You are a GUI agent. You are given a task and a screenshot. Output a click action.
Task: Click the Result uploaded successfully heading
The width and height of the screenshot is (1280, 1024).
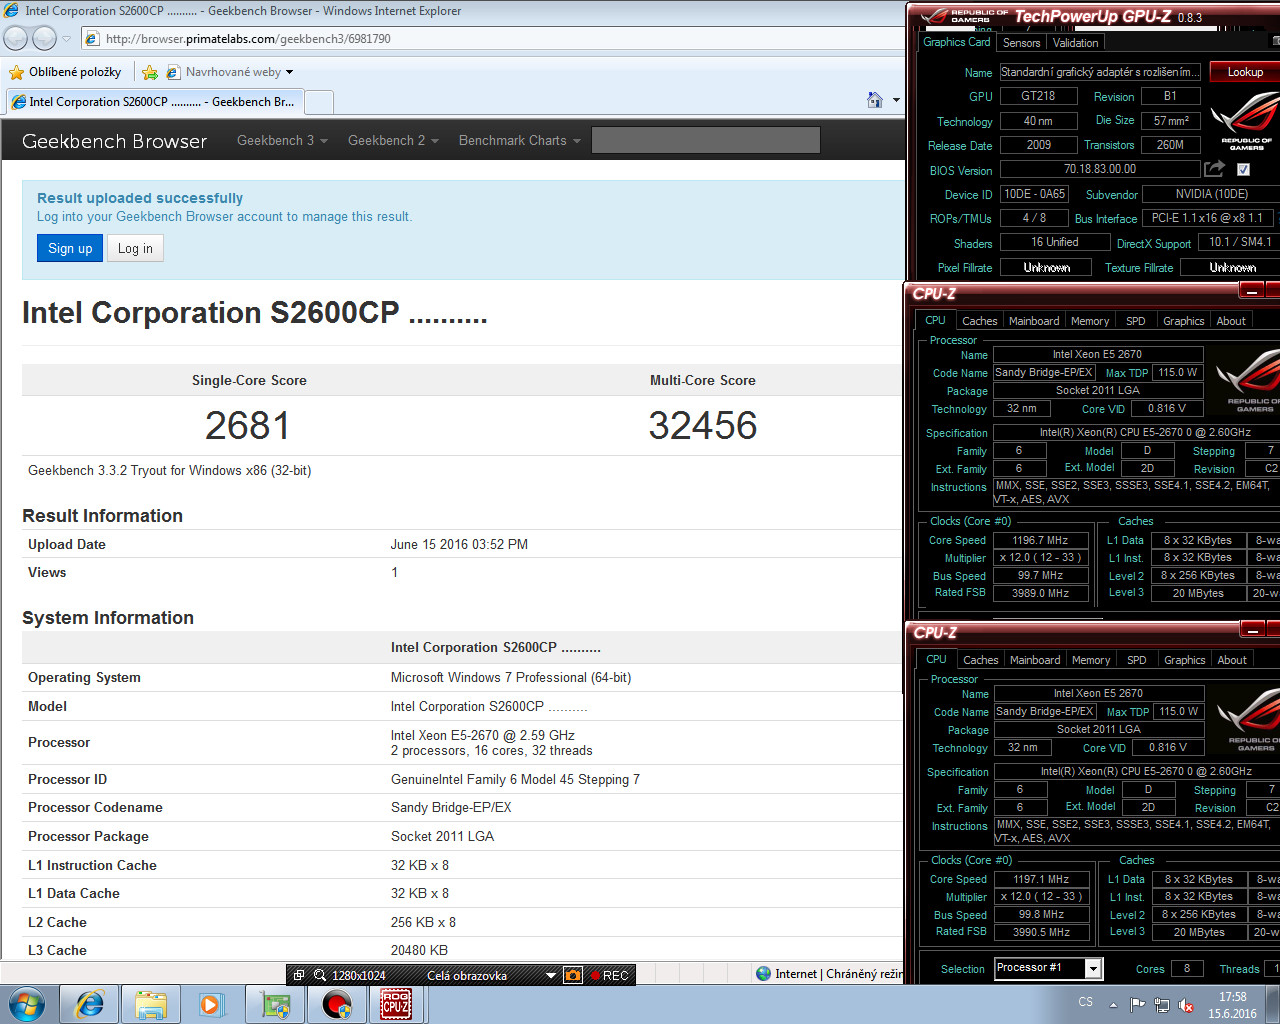140,198
